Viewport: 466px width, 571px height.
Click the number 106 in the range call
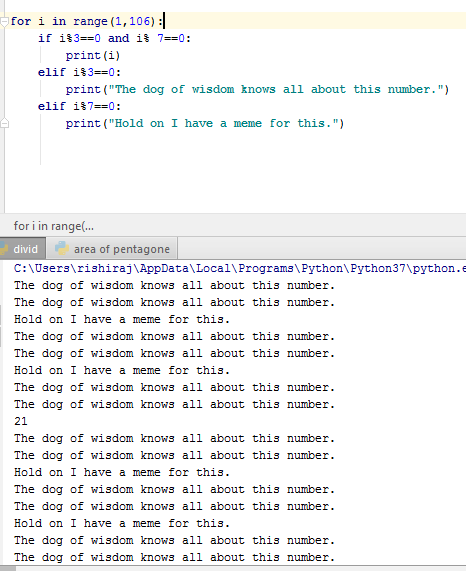139,21
